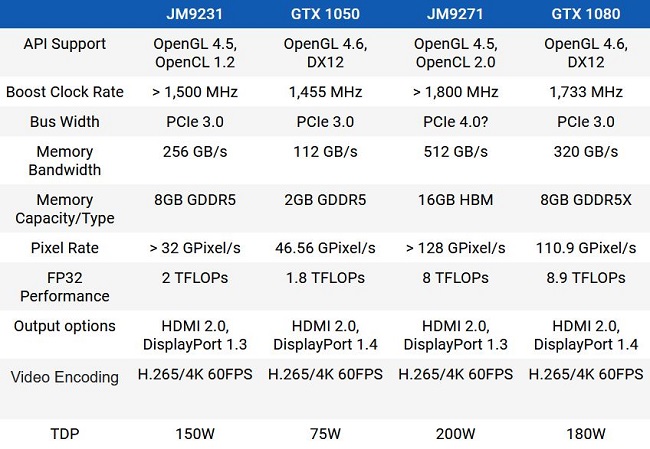Screen dimensions: 650x449
Task: Click the Memory Bandwidth row label
Action: (x=65, y=161)
